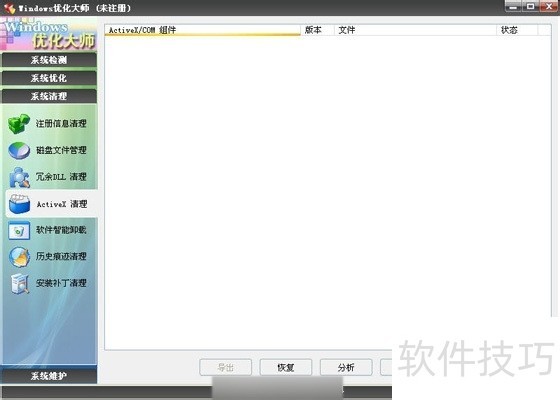Close the Windows优化大师 window
560x400 pixels.
coord(549,6)
